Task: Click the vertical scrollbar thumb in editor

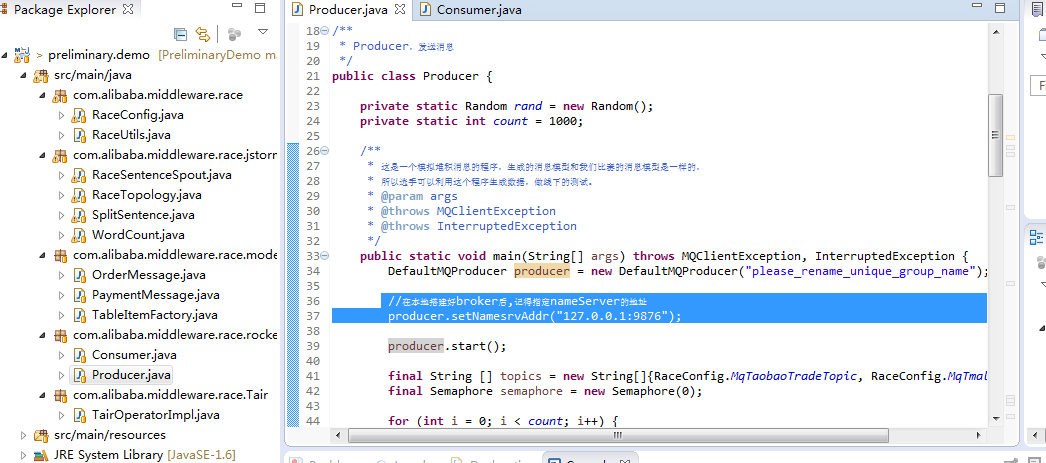Action: pos(995,135)
